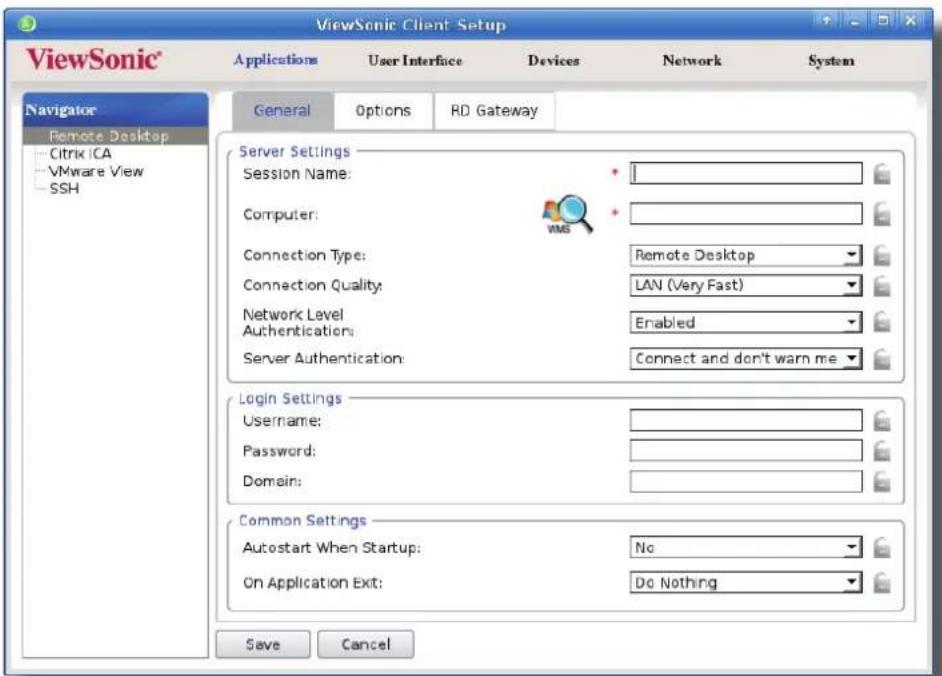The image size is (942, 676).
Task: Toggle lock icon for Network Level Authentication
Action: coord(881,323)
